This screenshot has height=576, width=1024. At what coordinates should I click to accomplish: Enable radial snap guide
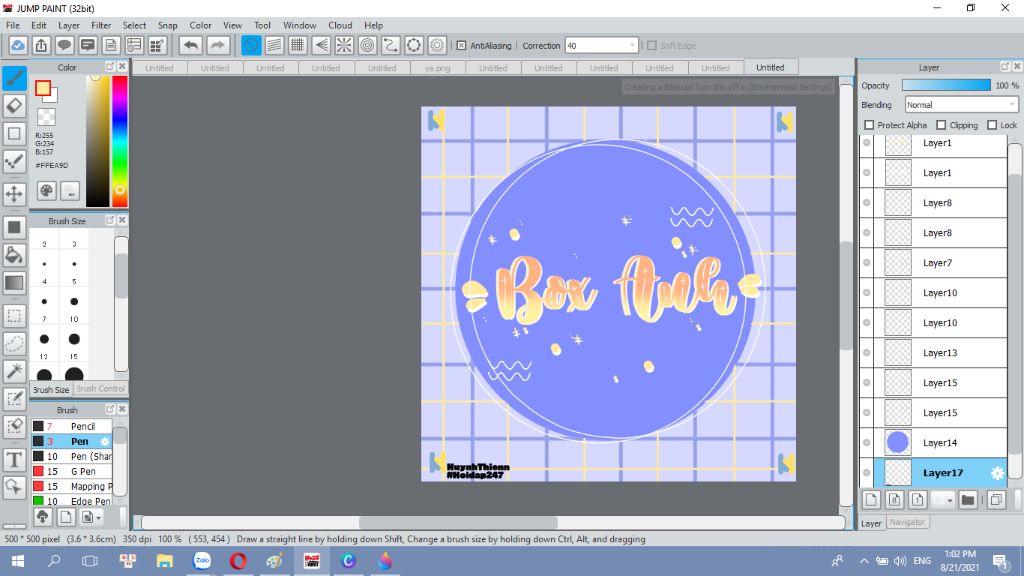(x=344, y=45)
